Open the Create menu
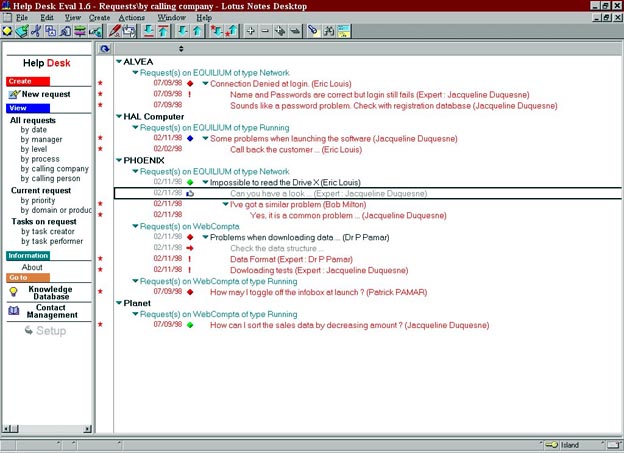Viewport: 624px width, 453px height. coord(99,18)
